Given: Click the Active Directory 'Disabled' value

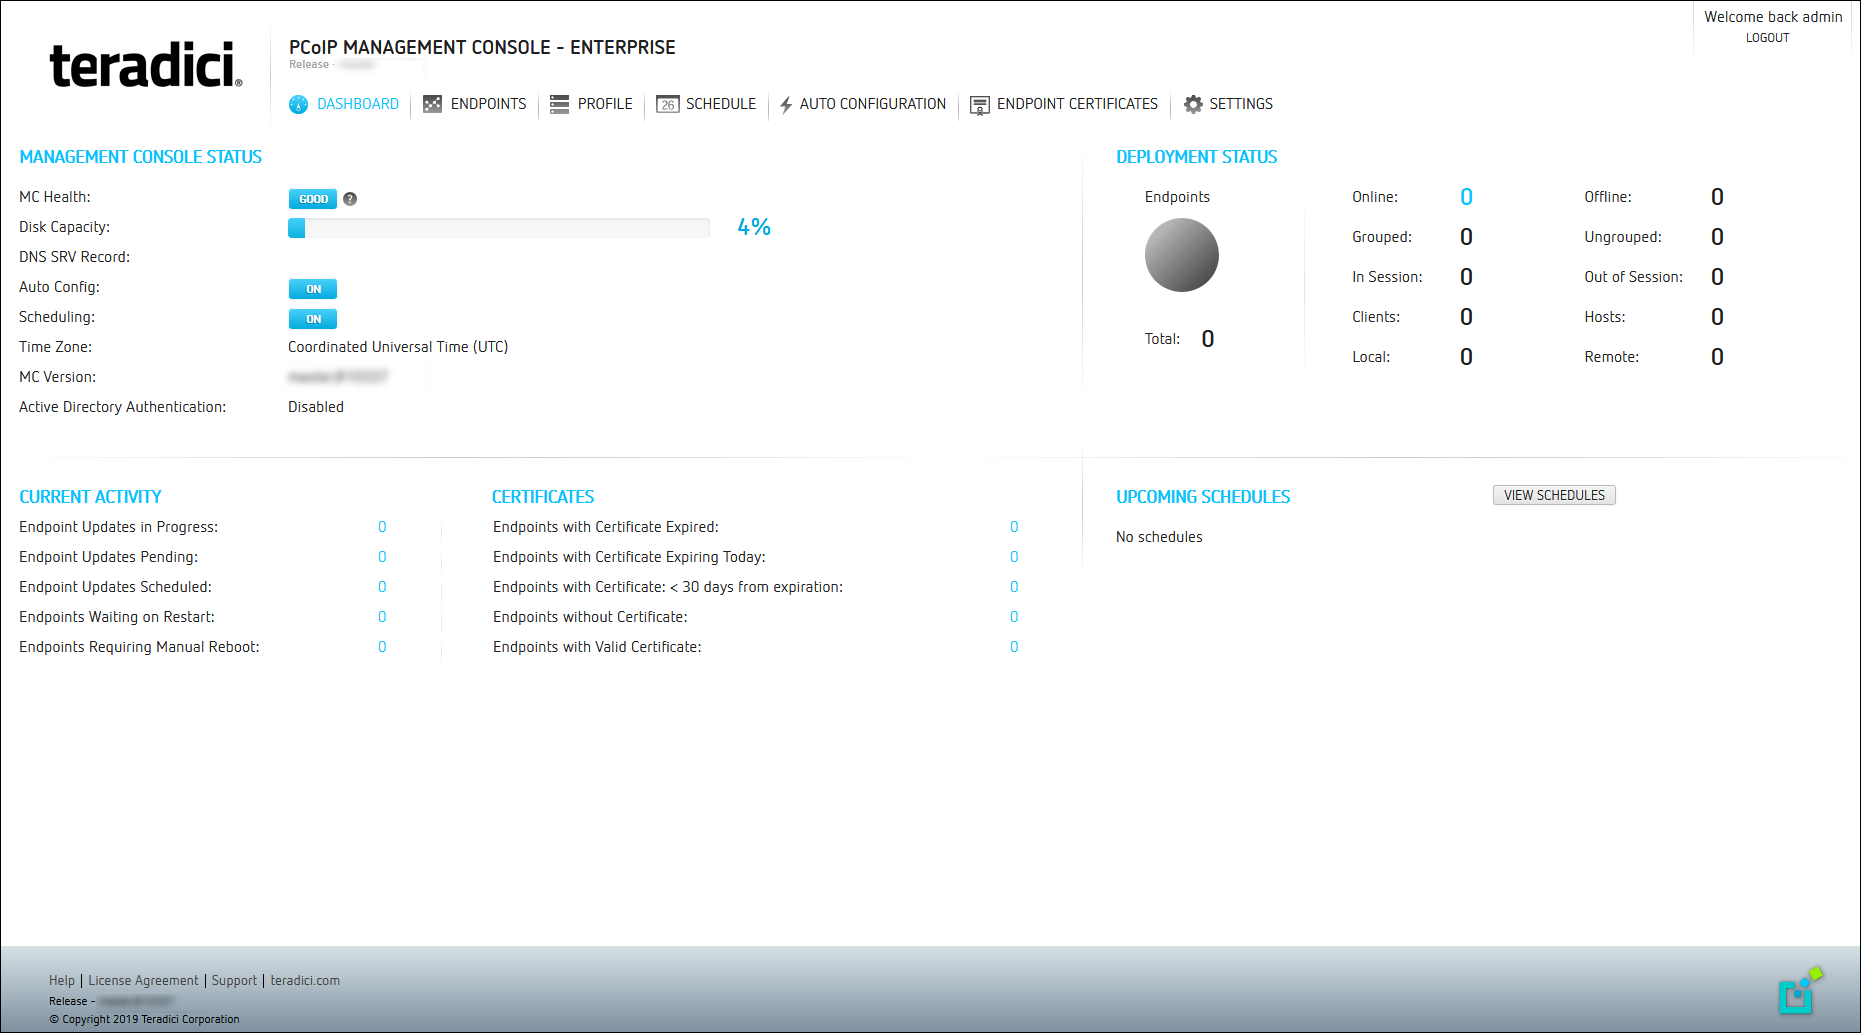Looking at the screenshot, I should pyautogui.click(x=316, y=407).
